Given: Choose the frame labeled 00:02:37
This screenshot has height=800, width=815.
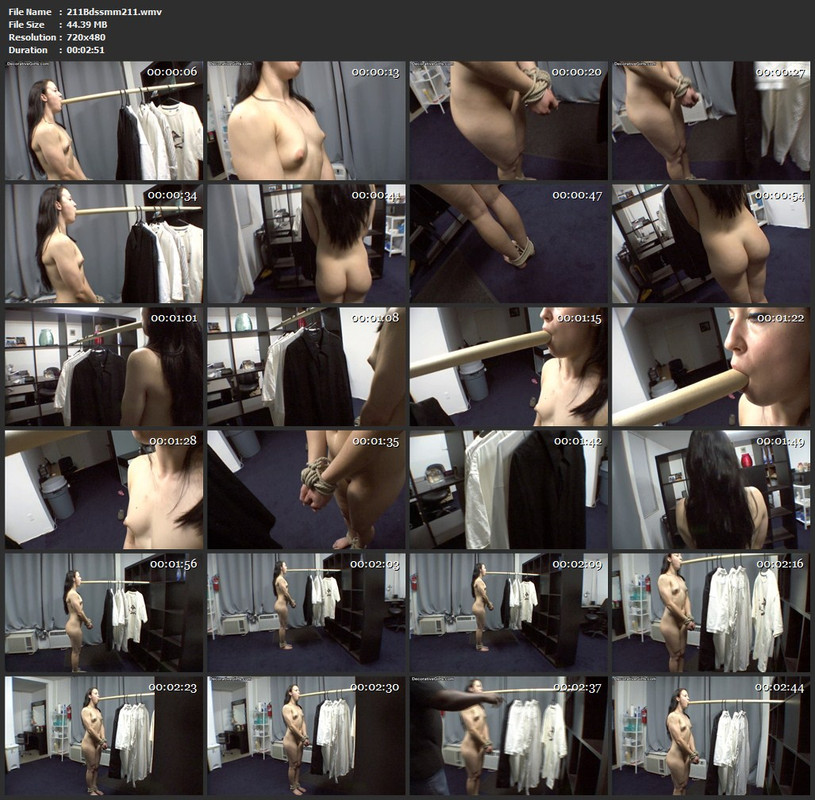Looking at the screenshot, I should tap(508, 736).
